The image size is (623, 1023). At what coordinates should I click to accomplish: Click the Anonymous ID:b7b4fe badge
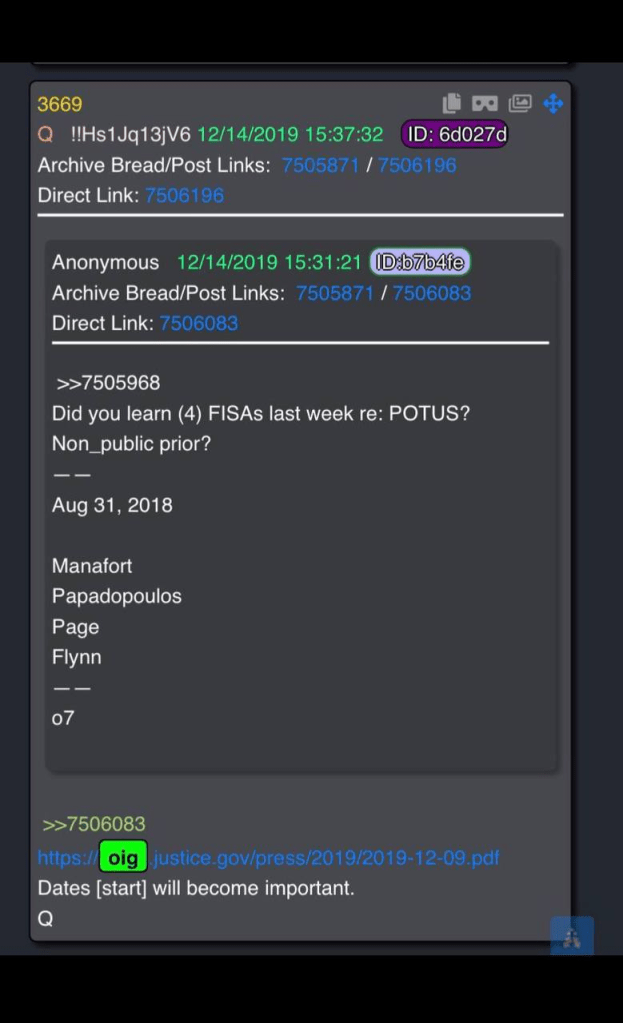point(419,262)
